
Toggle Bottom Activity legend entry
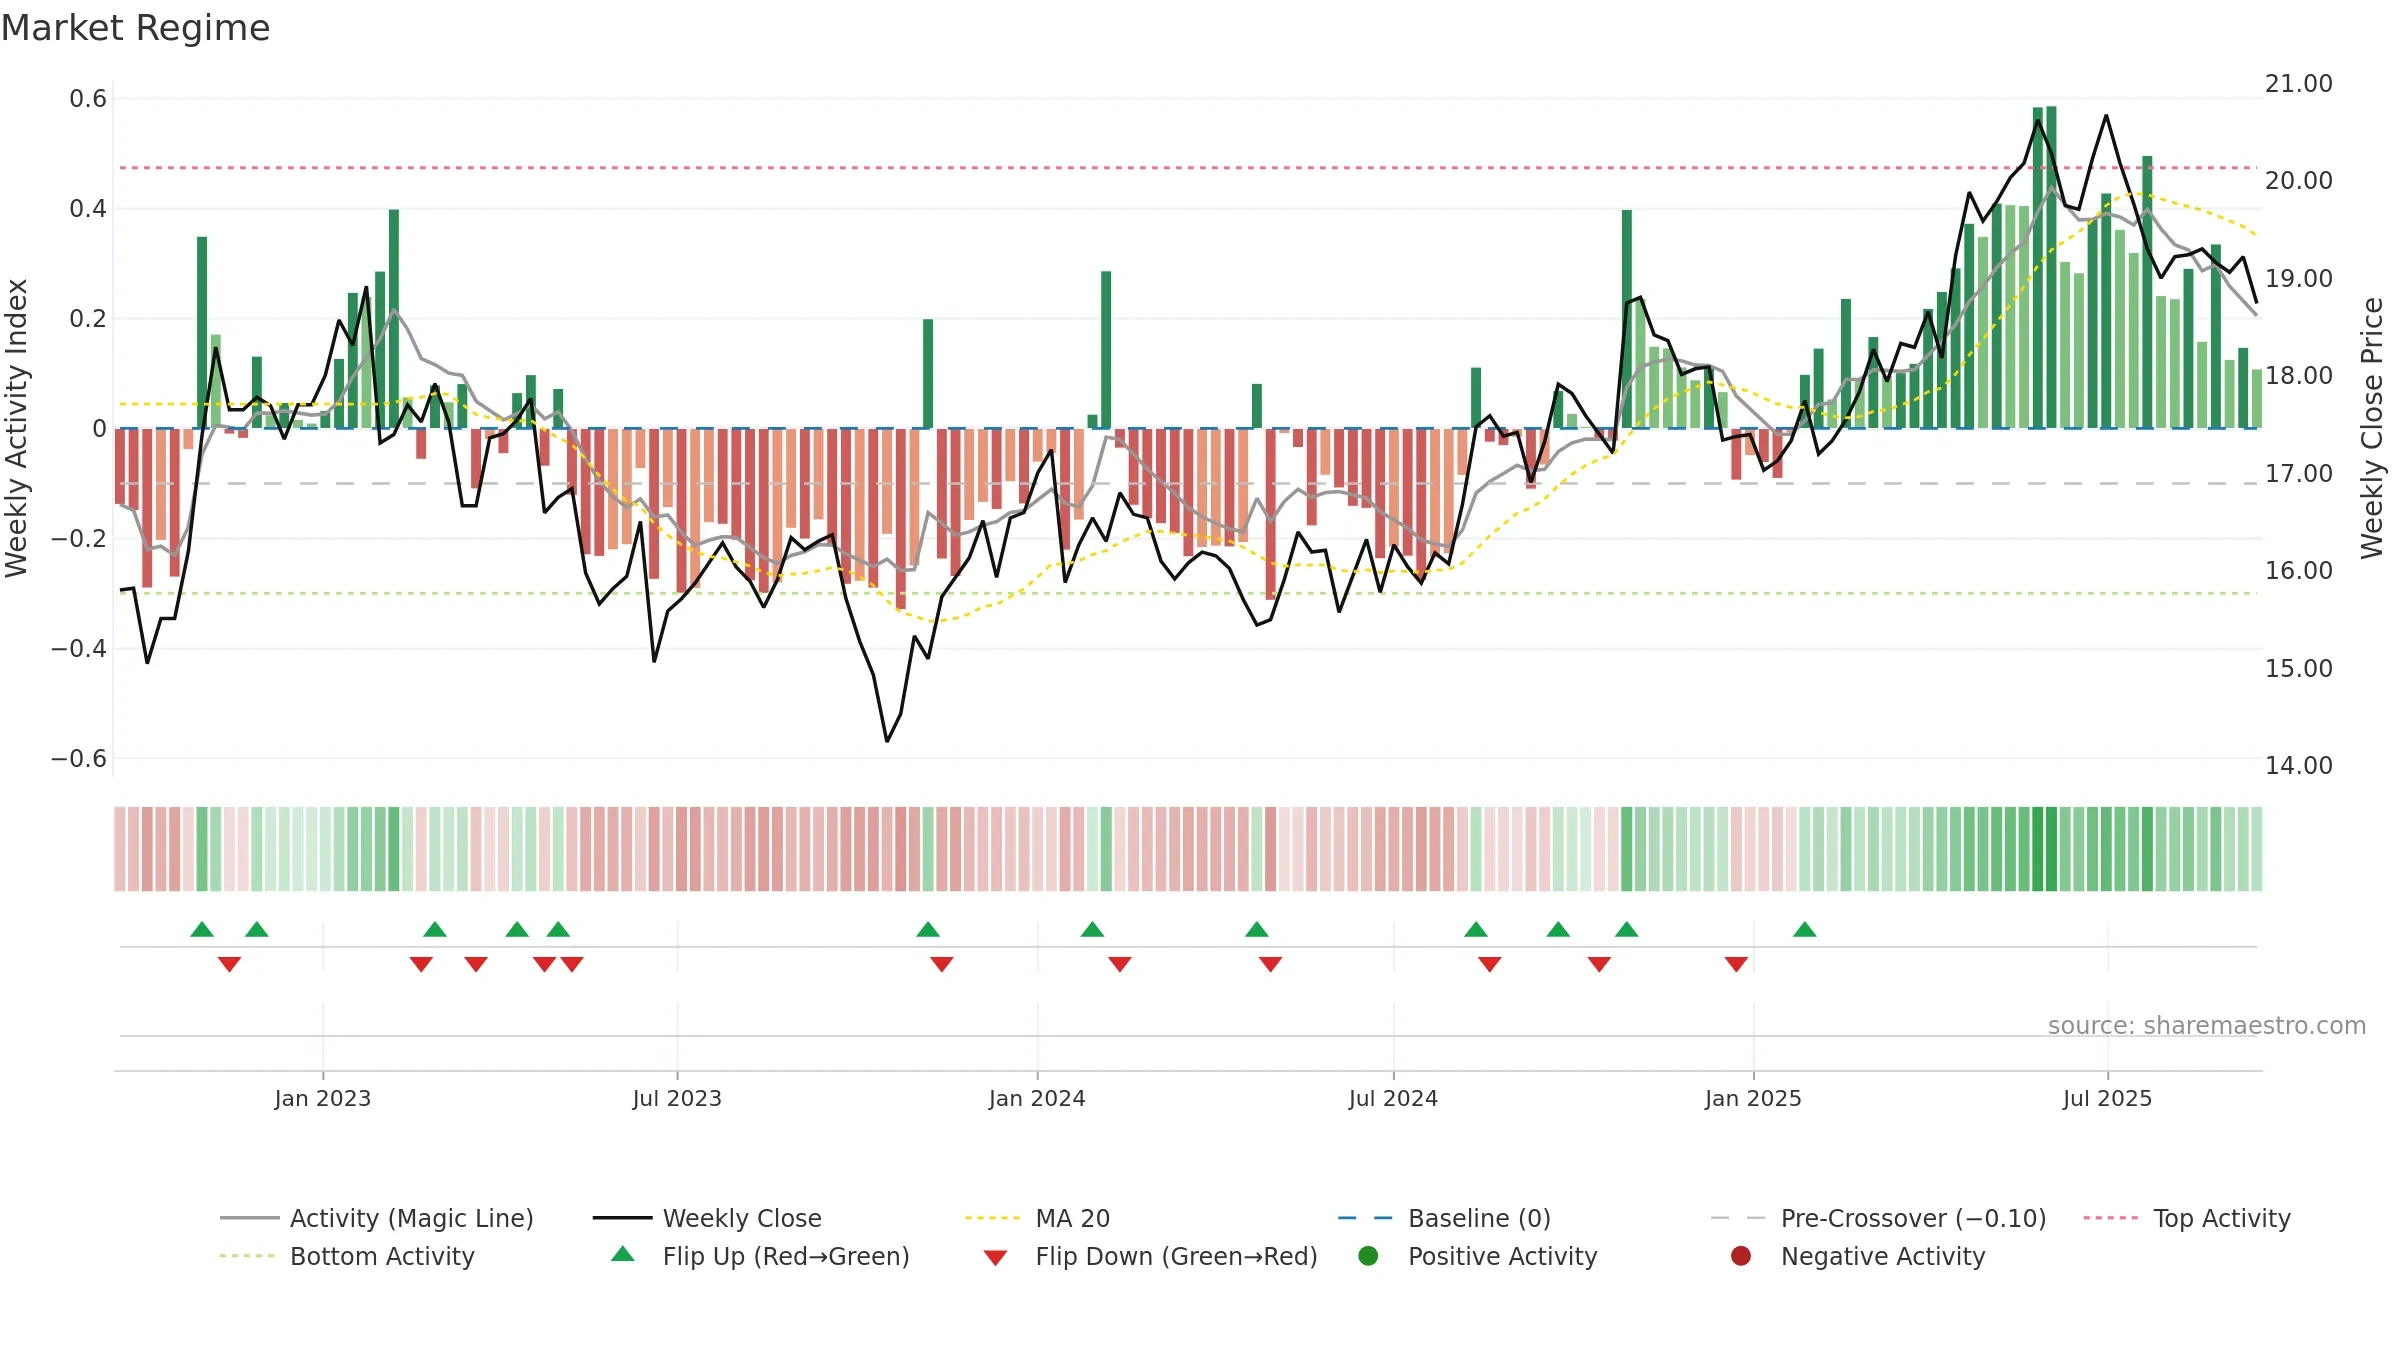(x=347, y=1256)
